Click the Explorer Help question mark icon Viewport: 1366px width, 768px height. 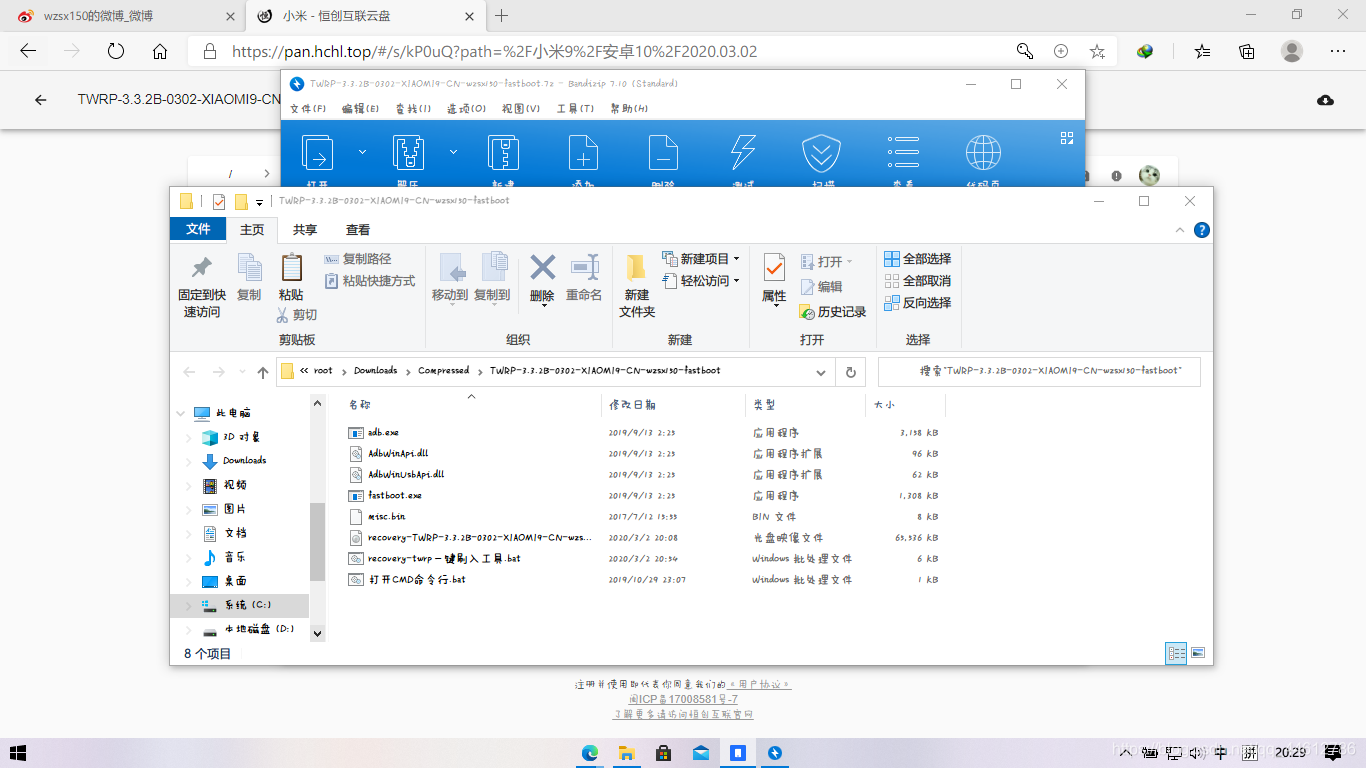point(1202,230)
